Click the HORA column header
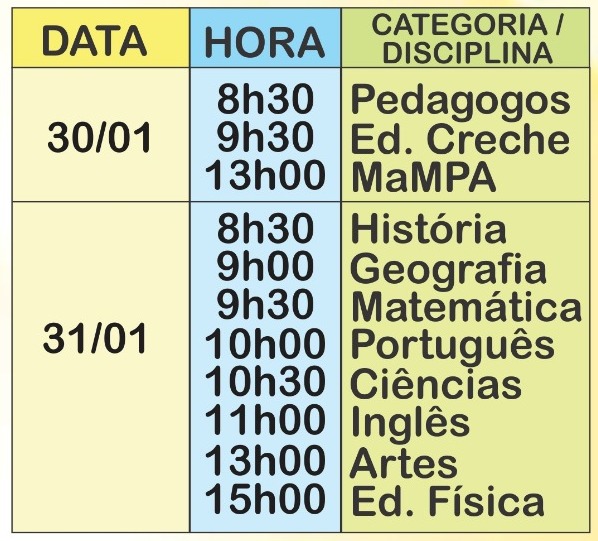This screenshot has height=541, width=598. click(265, 42)
